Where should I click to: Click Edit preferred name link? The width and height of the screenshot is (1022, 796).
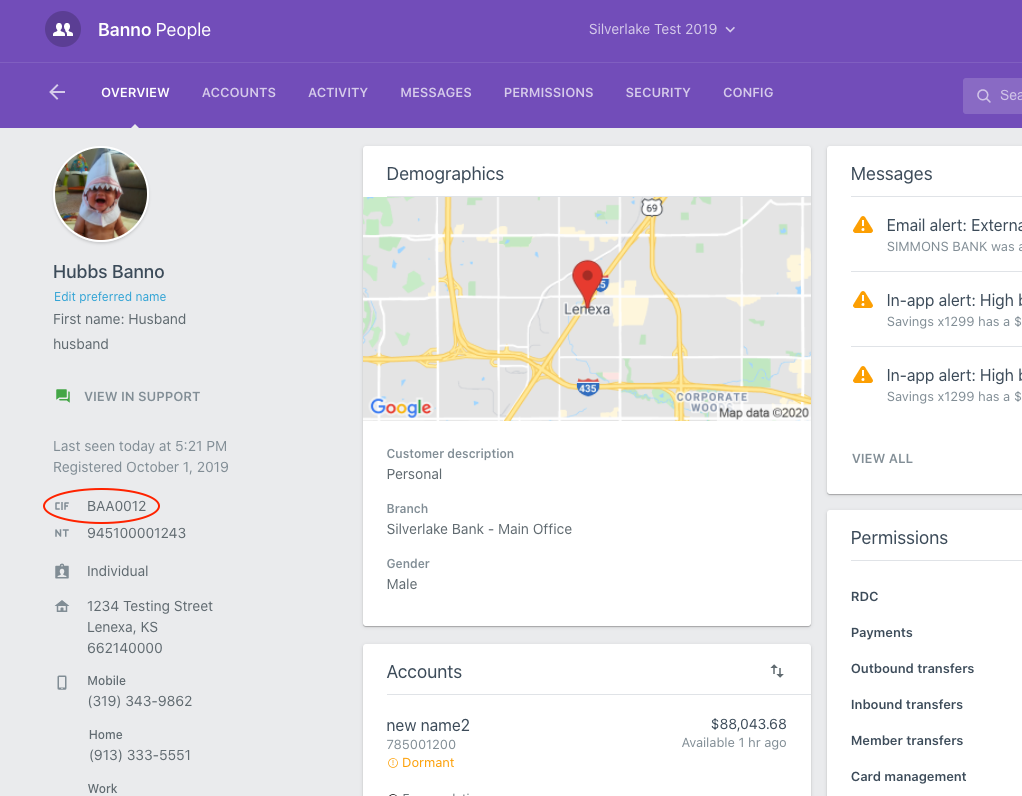110,297
